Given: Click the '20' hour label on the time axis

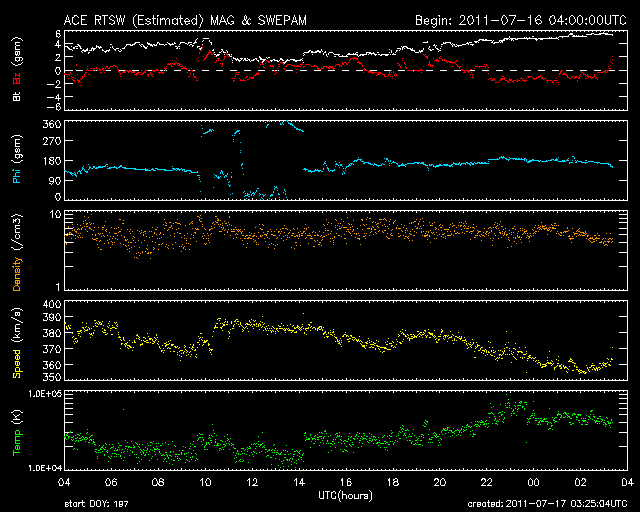Looking at the screenshot, I should click(440, 483).
